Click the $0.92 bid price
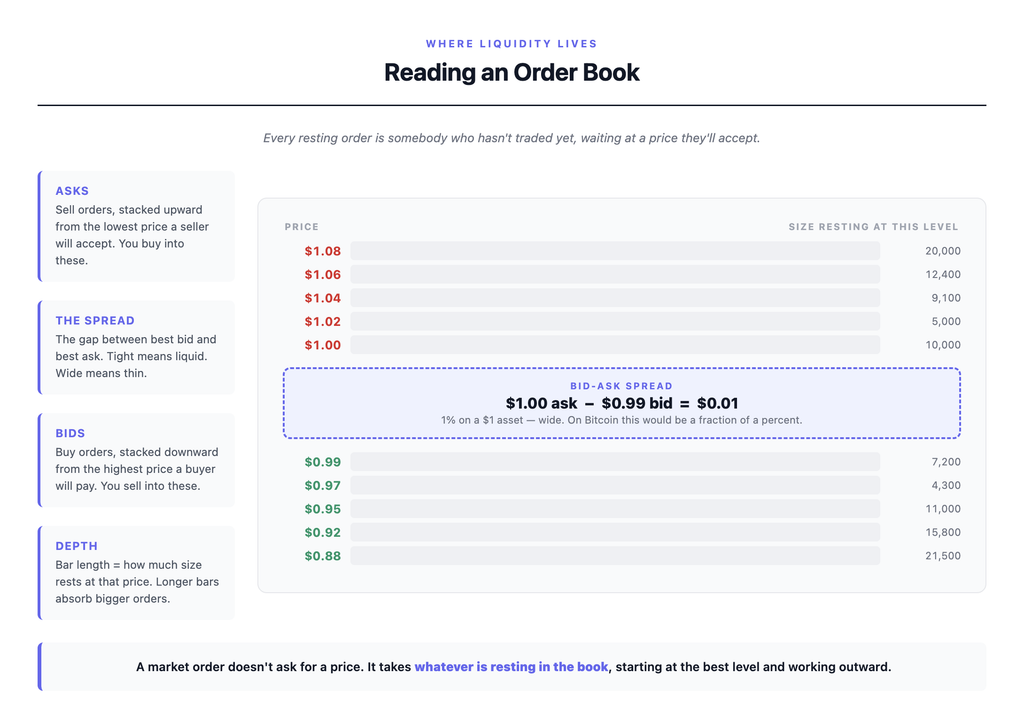Screen dimensions: 1024x726 pyautogui.click(x=323, y=532)
